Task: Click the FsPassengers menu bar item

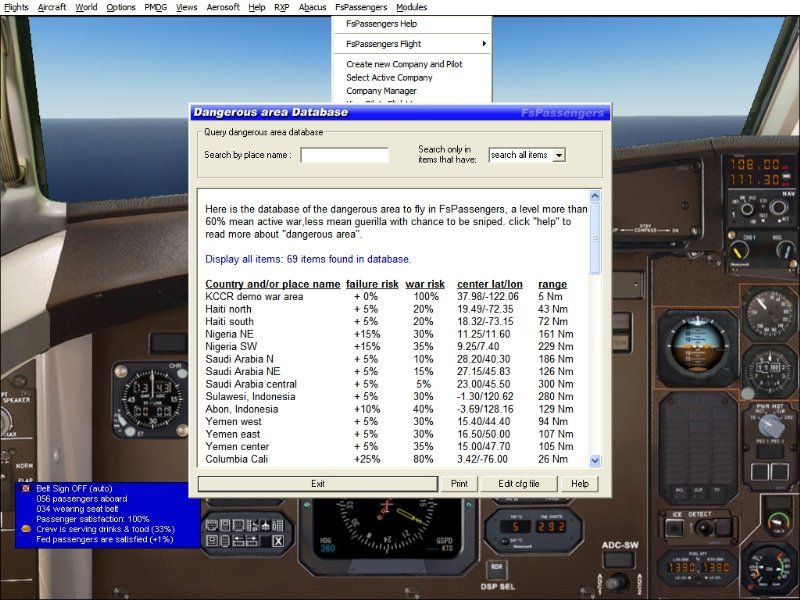Action: click(x=361, y=7)
